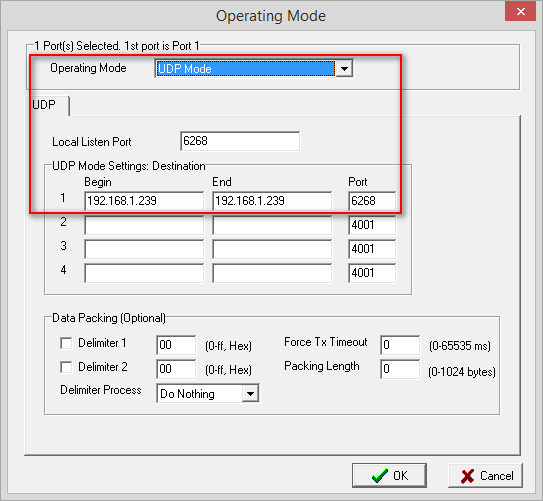
Task: Click the End IP field for destination 1
Action: pyautogui.click(x=272, y=201)
